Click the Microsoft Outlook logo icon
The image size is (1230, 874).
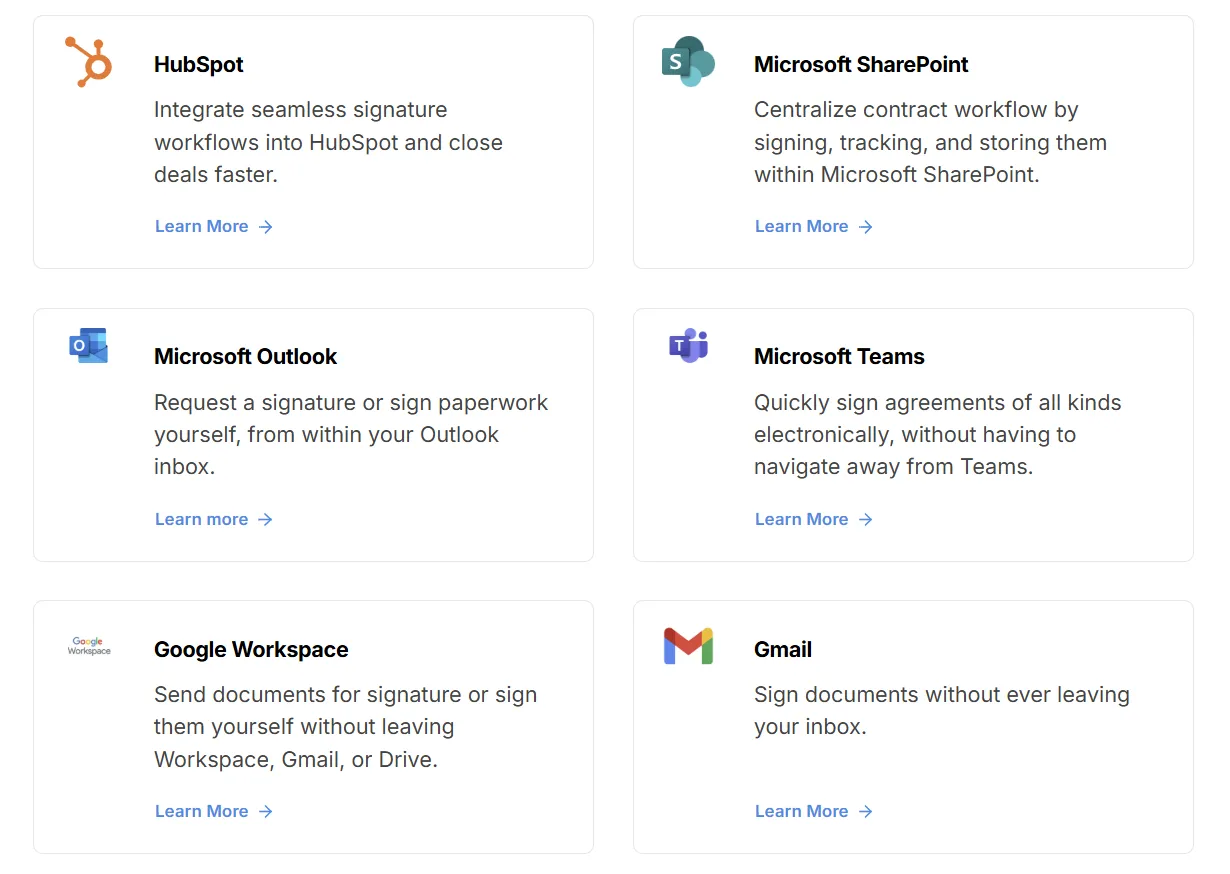(88, 344)
